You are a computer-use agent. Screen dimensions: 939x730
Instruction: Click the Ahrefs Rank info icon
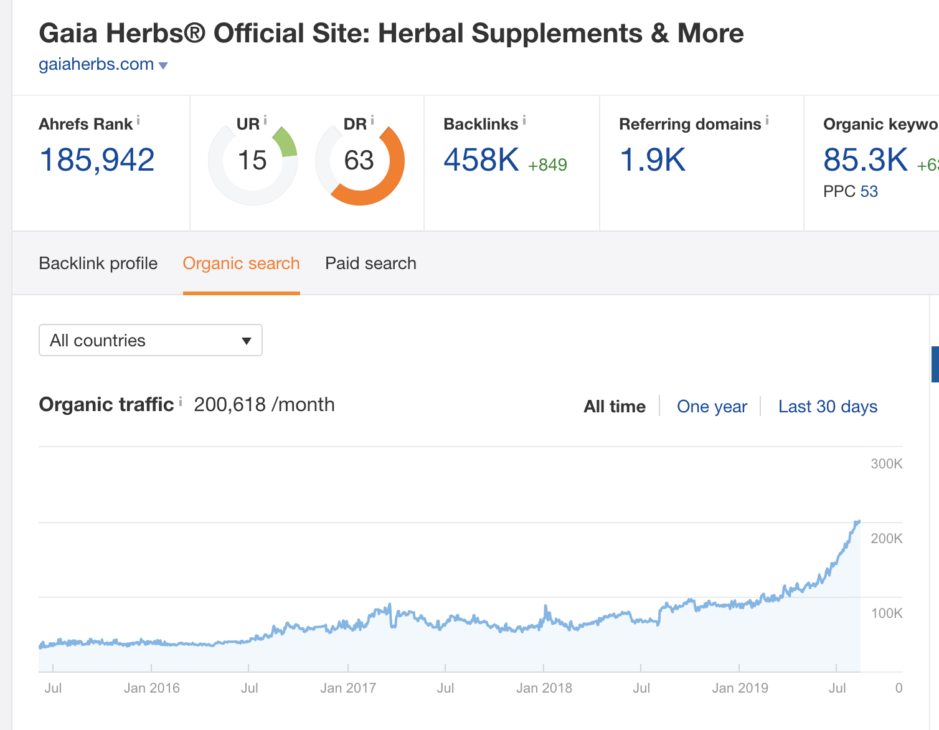[138, 120]
